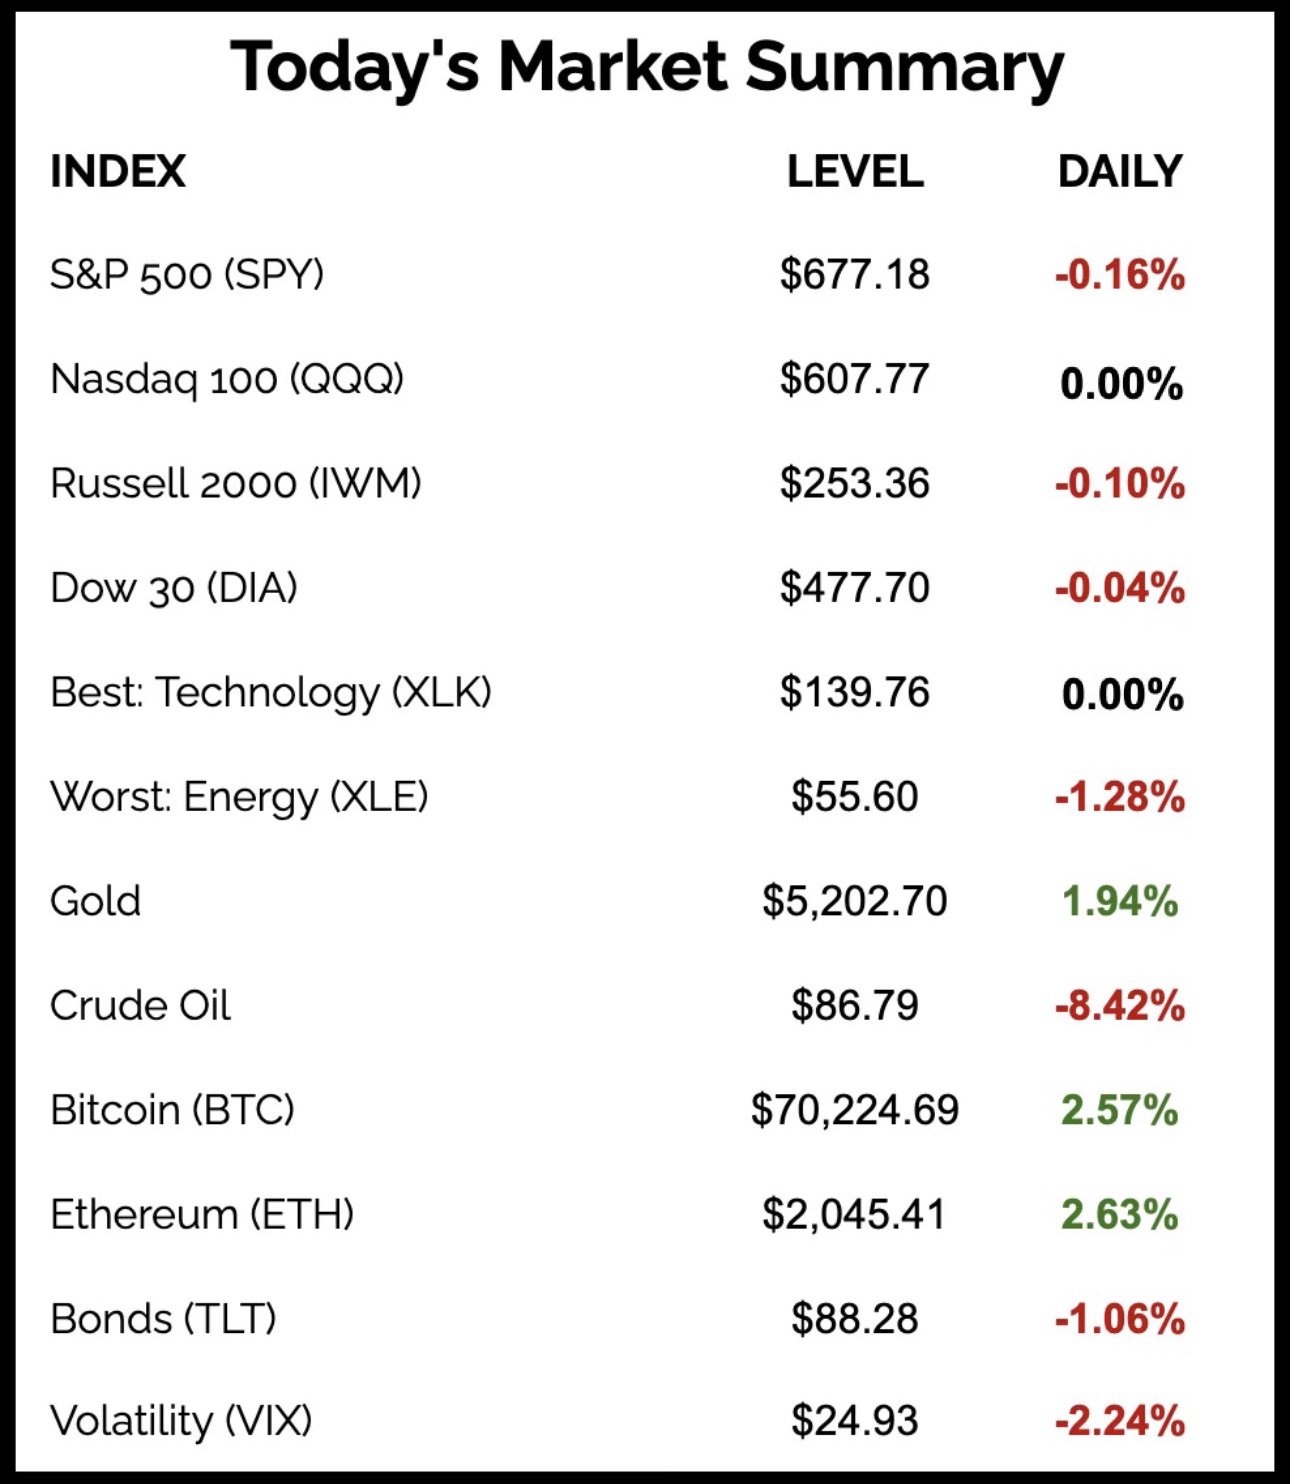Click the LEVEL column header
Image resolution: width=1290 pixels, height=1484 pixels.
coord(855,172)
